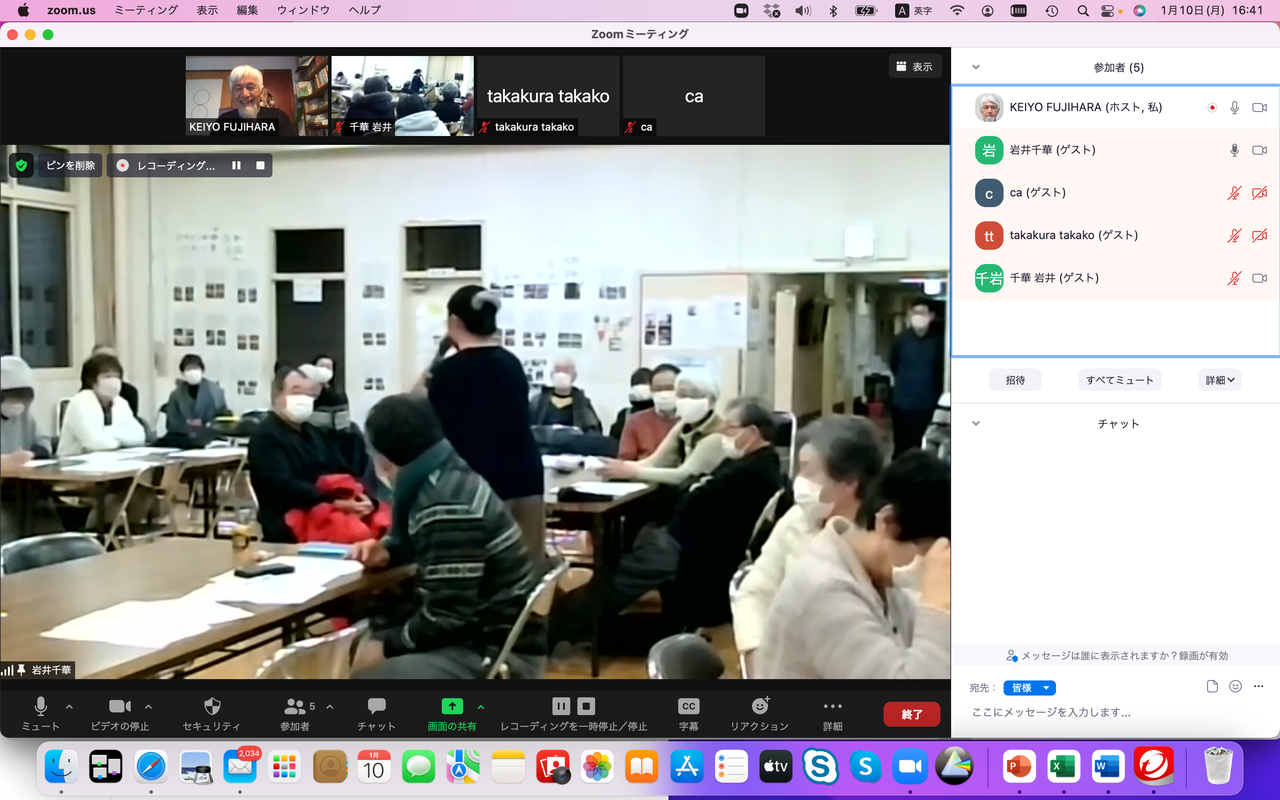Viewport: 1280px width, 800px height.
Task: Open audio options chevron next to ミュート
Action: coord(69,706)
